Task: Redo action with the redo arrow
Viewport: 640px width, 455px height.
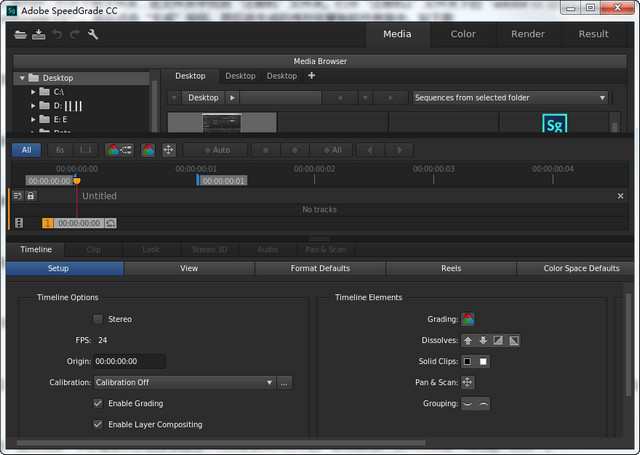Action: pos(75,35)
